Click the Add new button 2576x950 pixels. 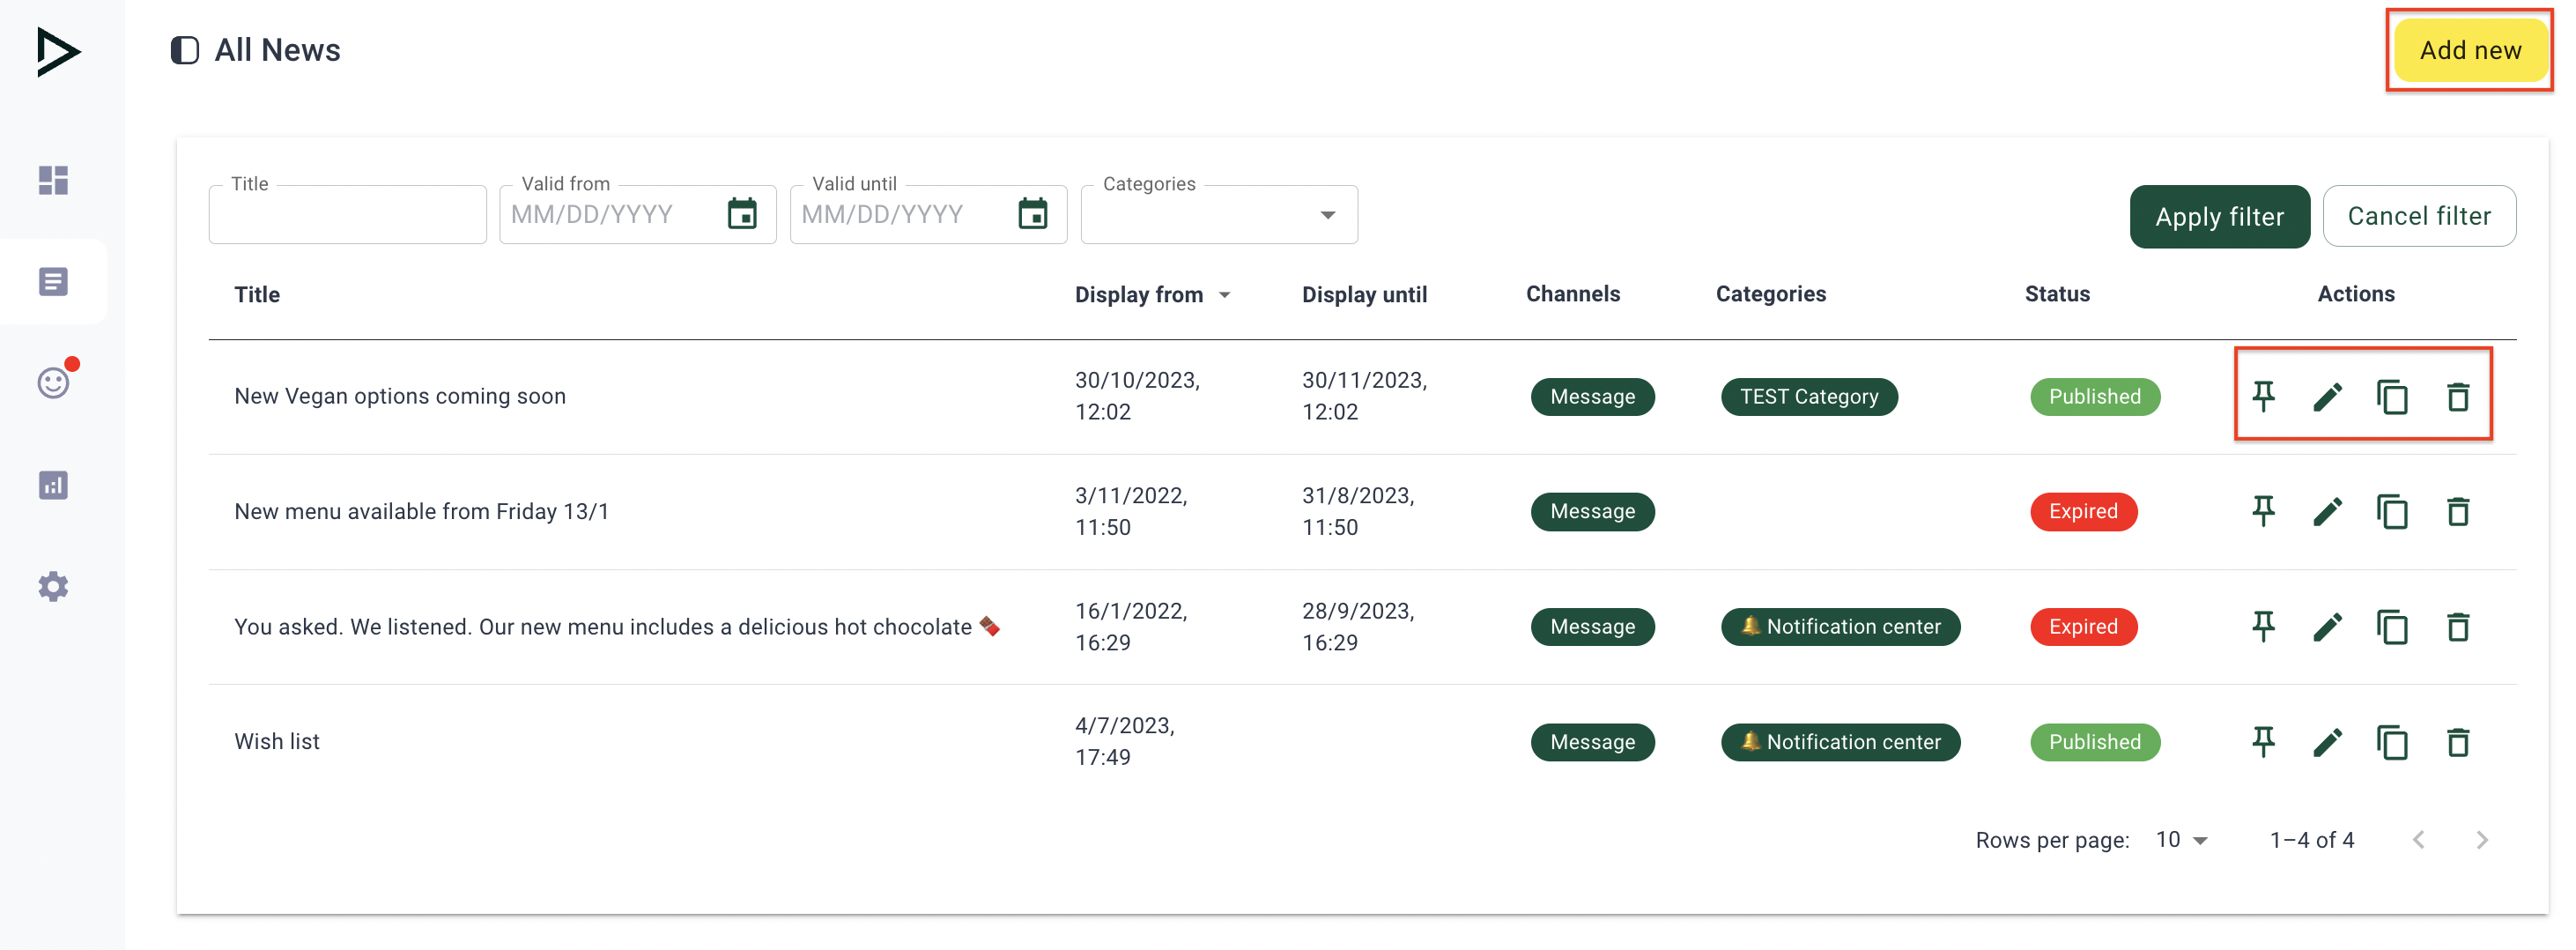coord(2469,50)
